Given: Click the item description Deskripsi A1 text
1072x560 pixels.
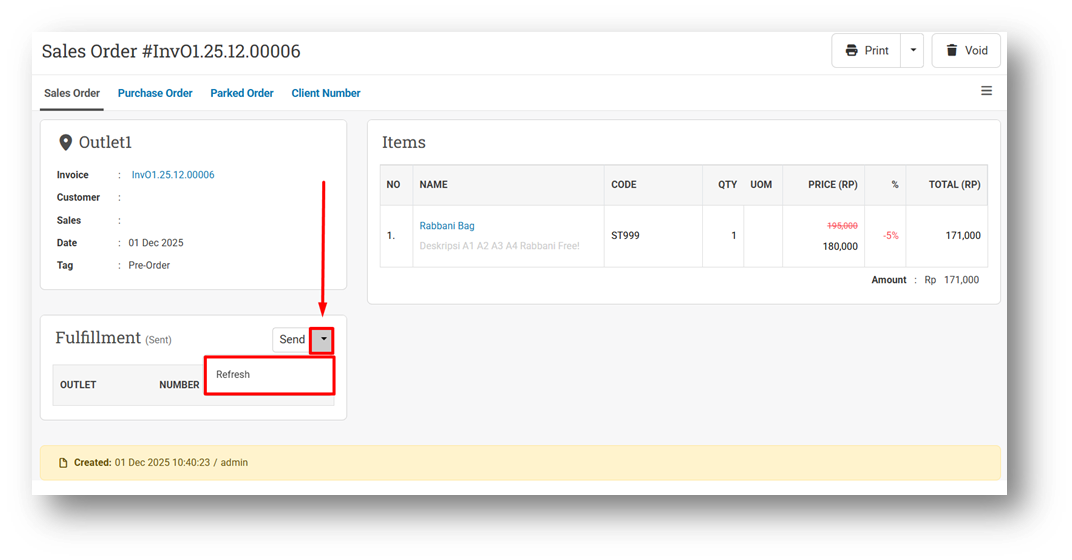Looking at the screenshot, I should (499, 246).
